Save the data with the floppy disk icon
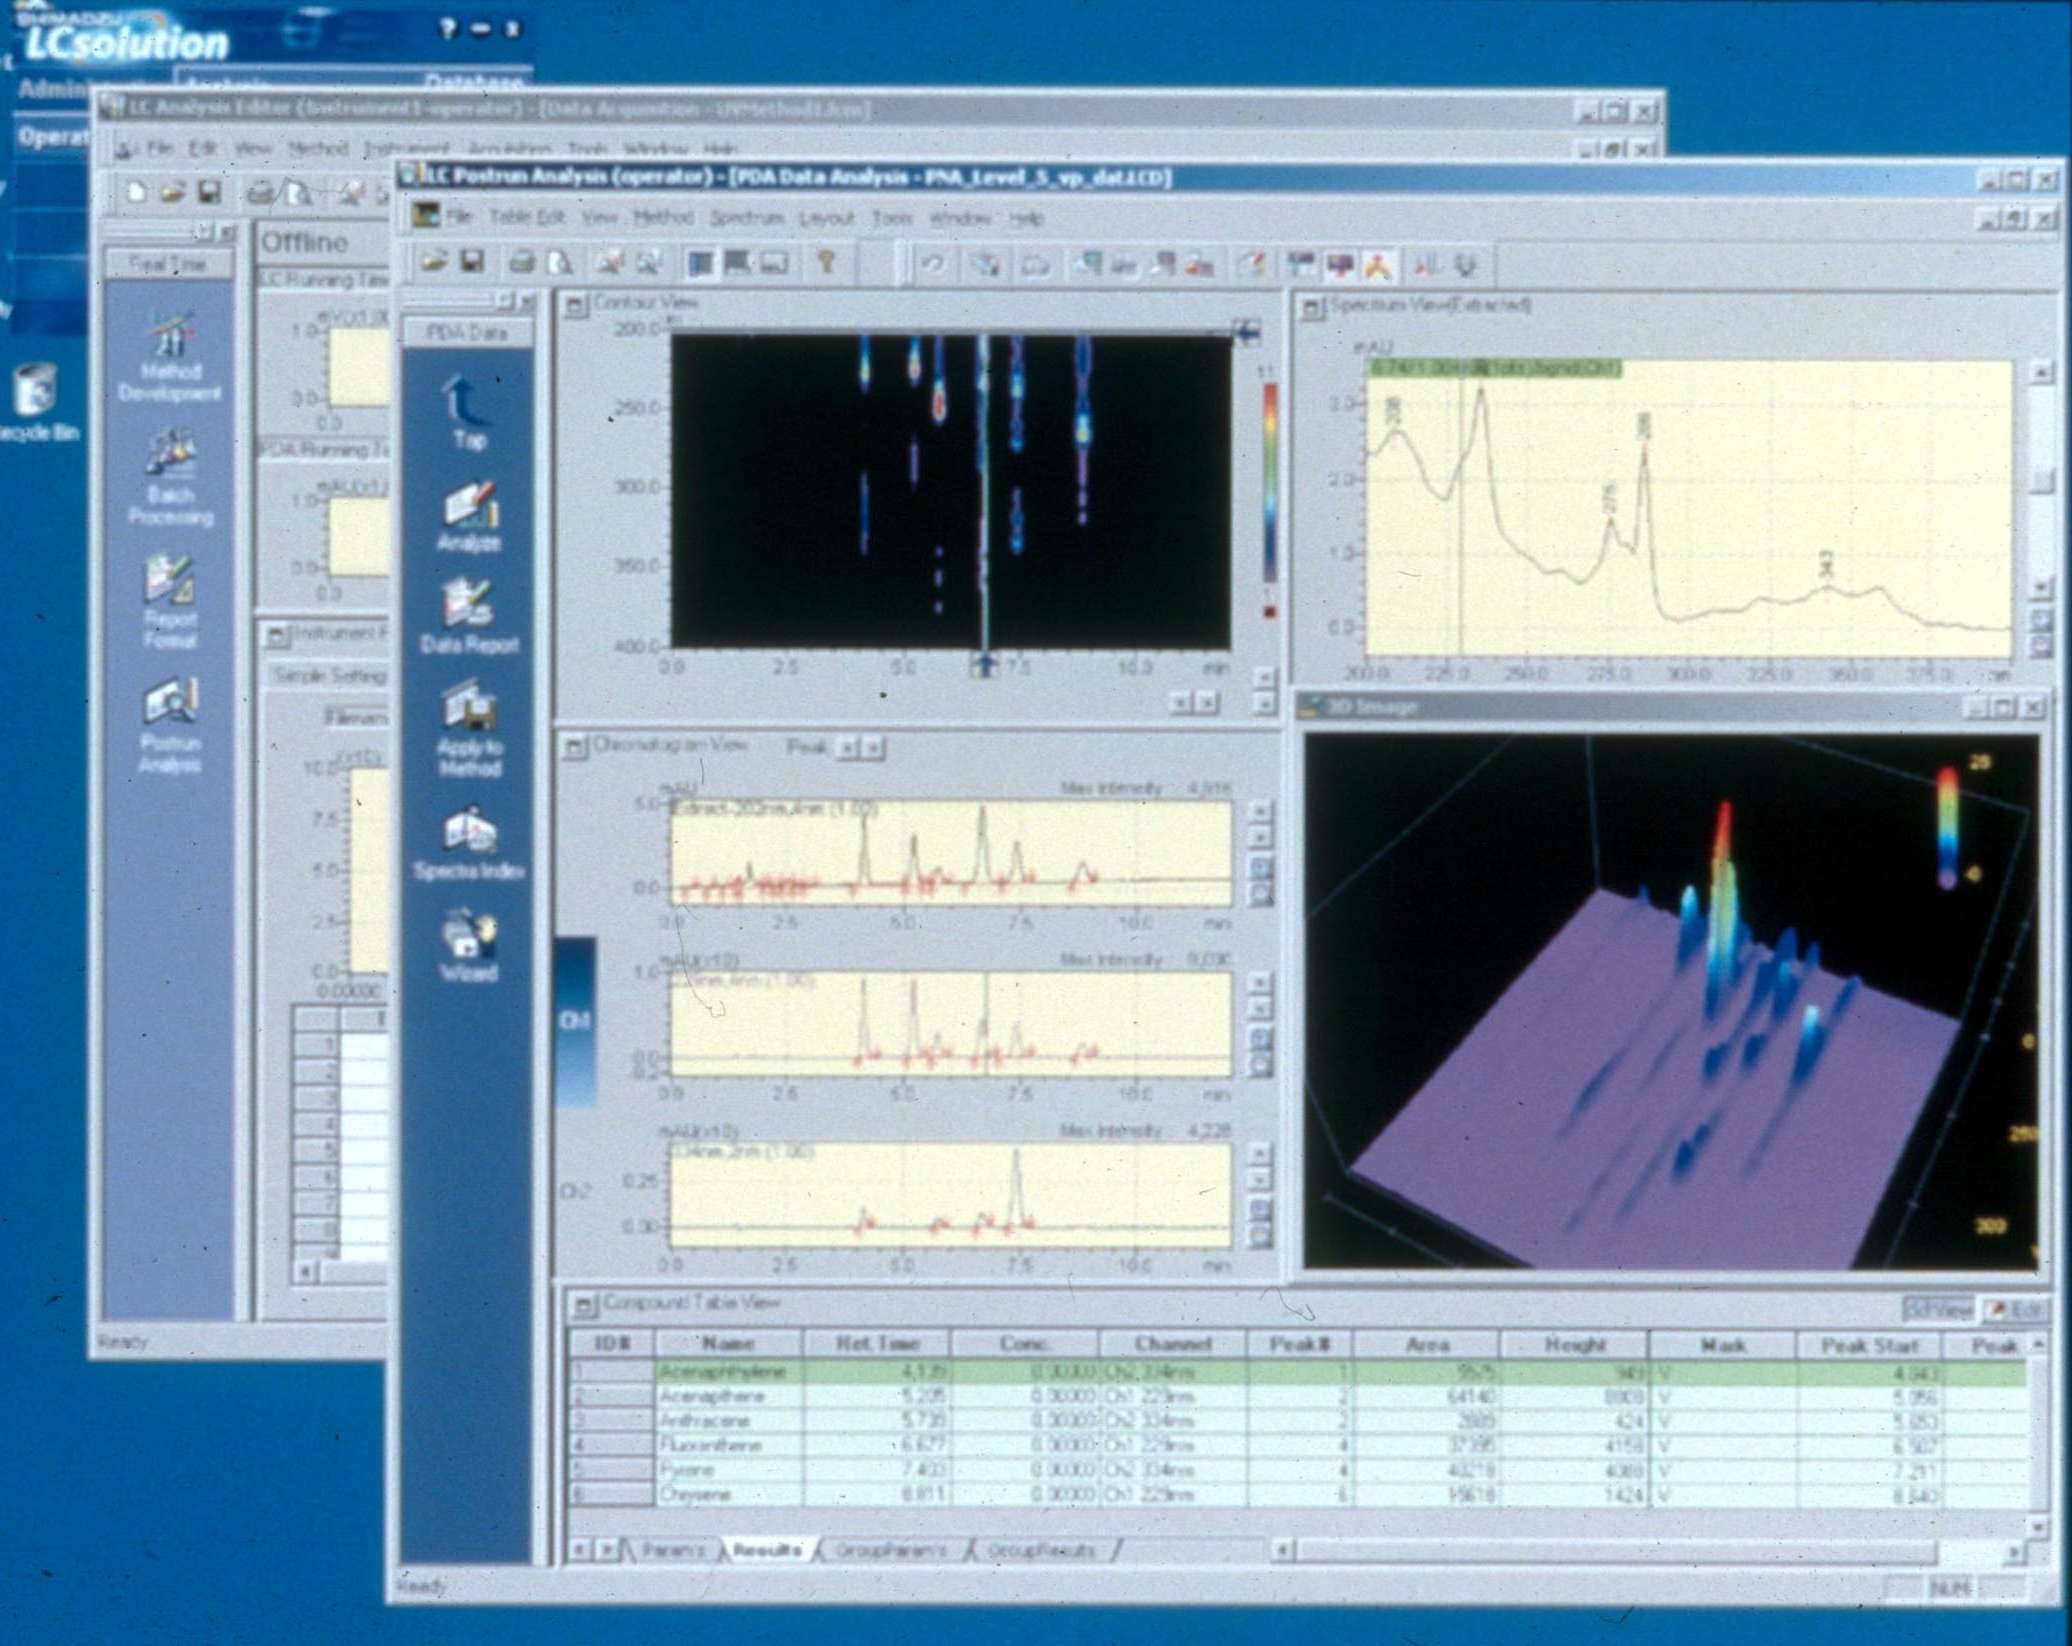This screenshot has width=2072, height=1646. [x=472, y=263]
